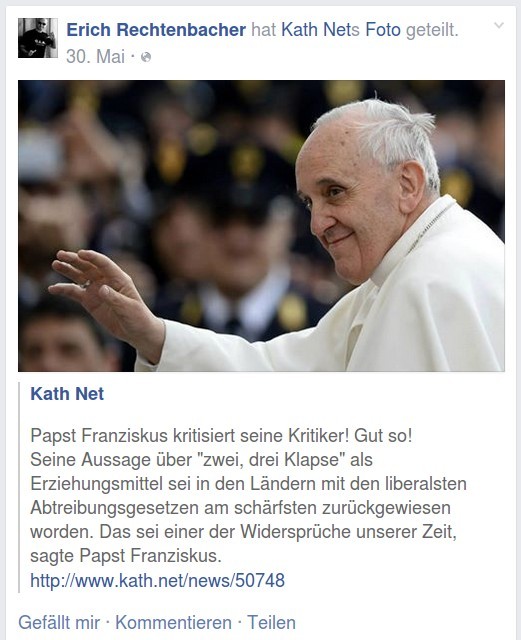Open Kath Net link in post header

click(316, 30)
